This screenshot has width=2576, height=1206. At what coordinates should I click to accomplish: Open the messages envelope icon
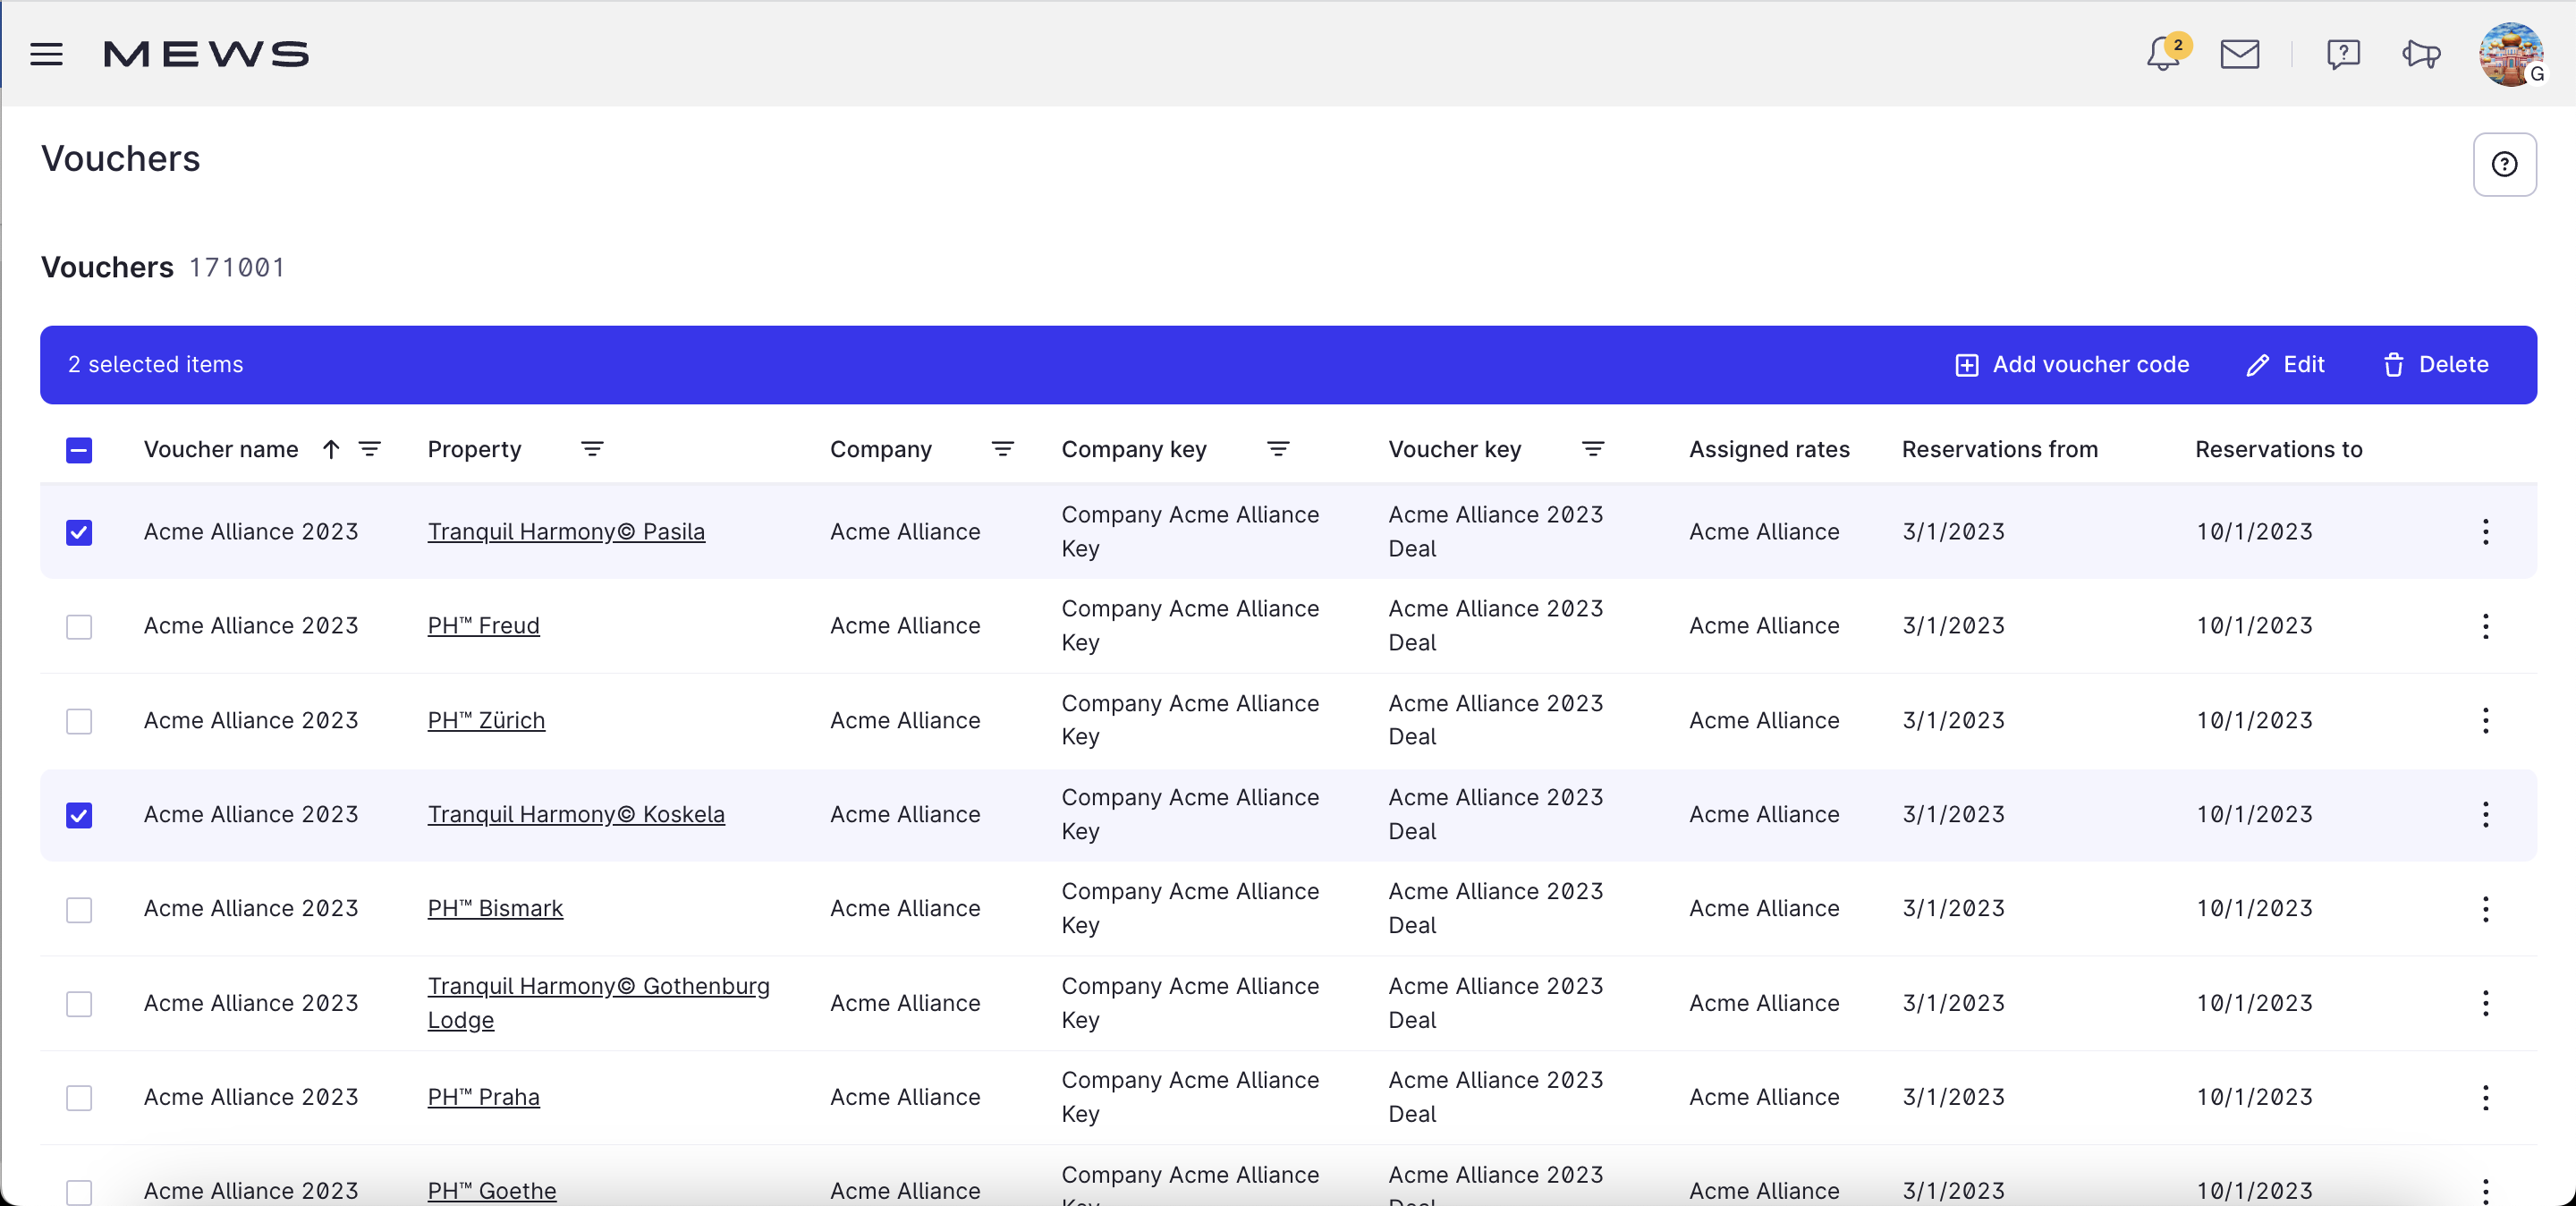click(x=2240, y=54)
